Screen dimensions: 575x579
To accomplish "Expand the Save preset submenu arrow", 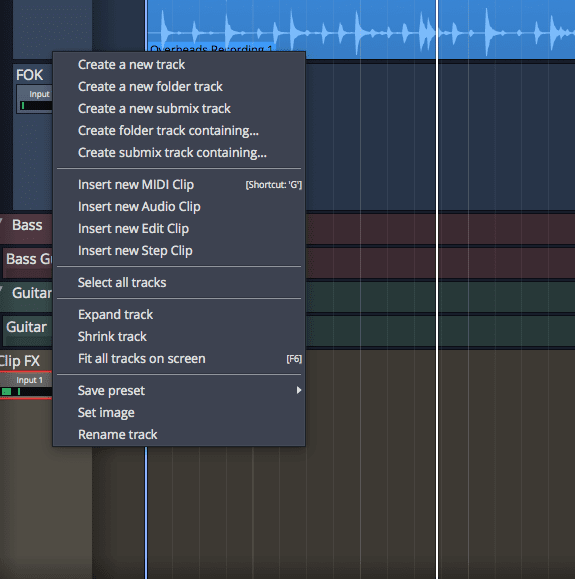I will [x=299, y=390].
